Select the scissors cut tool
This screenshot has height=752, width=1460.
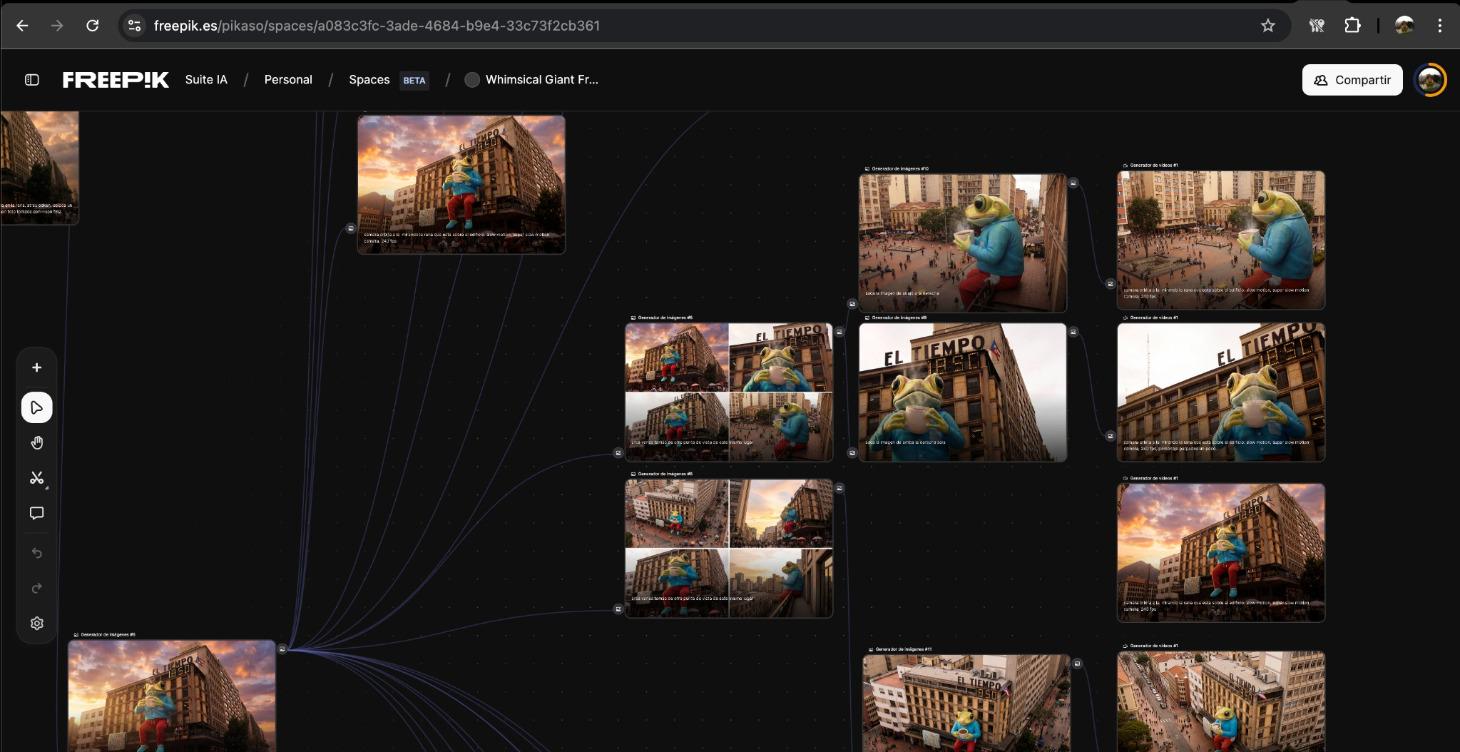pos(37,478)
